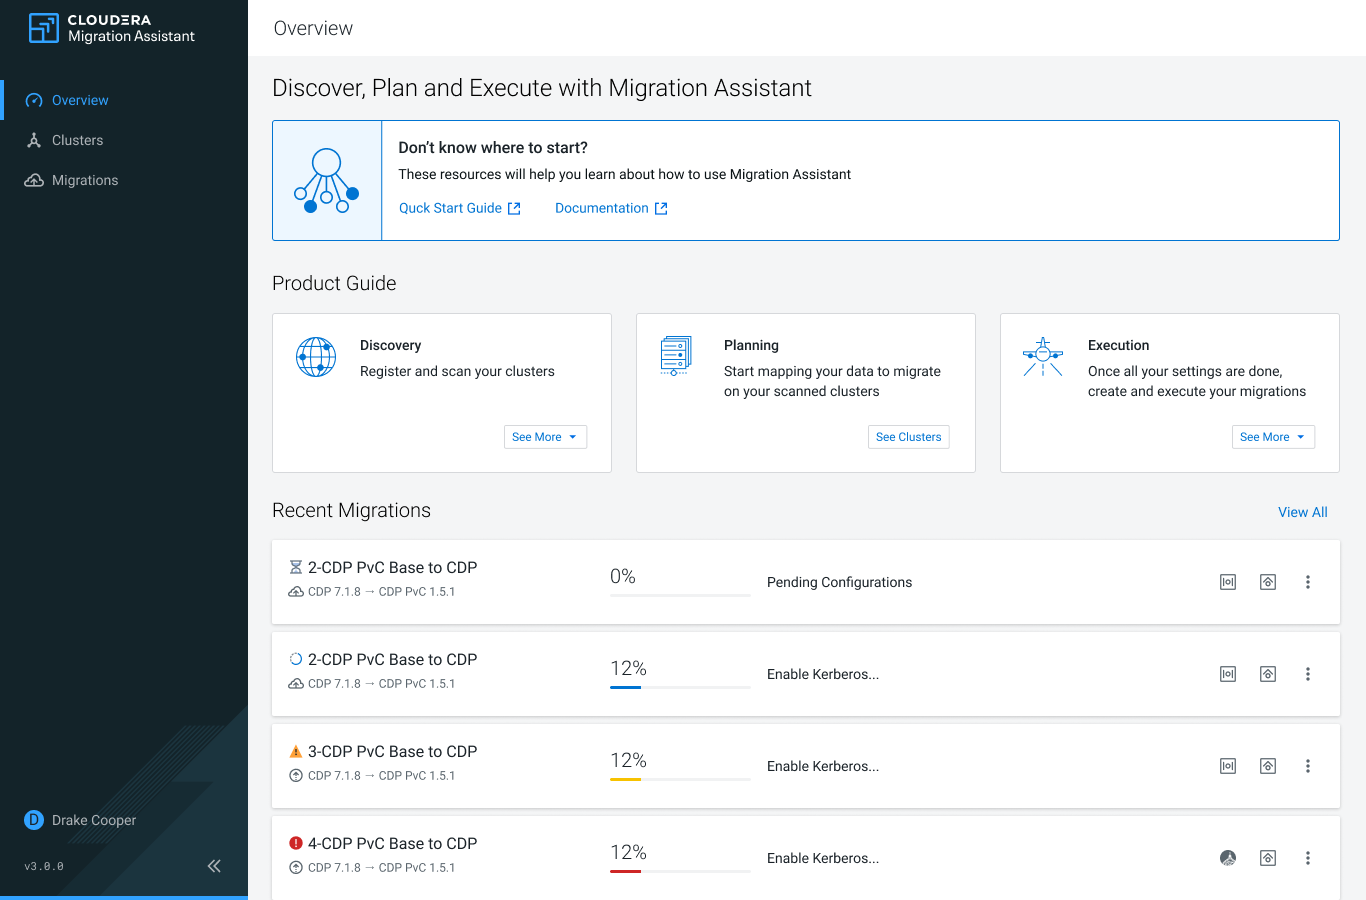The height and width of the screenshot is (900, 1366).
Task: Click View All recent migrations
Action: tap(1302, 512)
